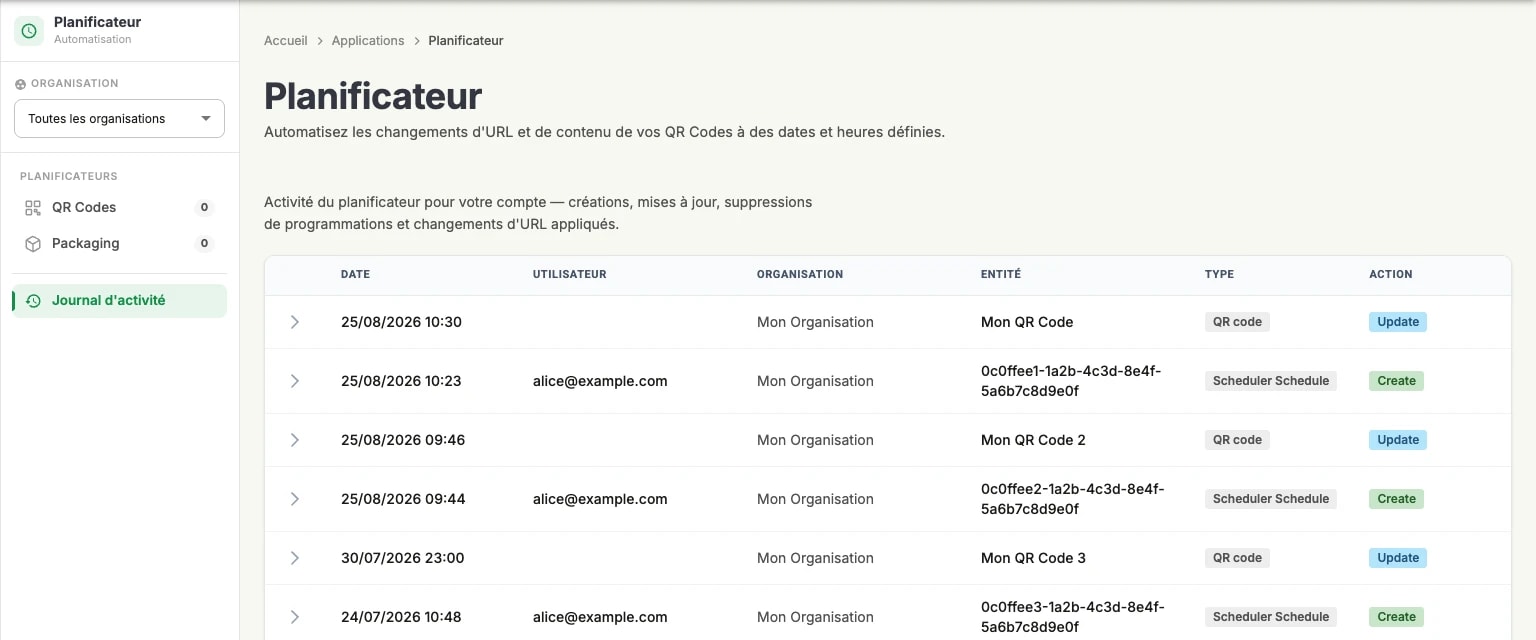Expand the 25/08/2026 10:23 row

point(294,381)
